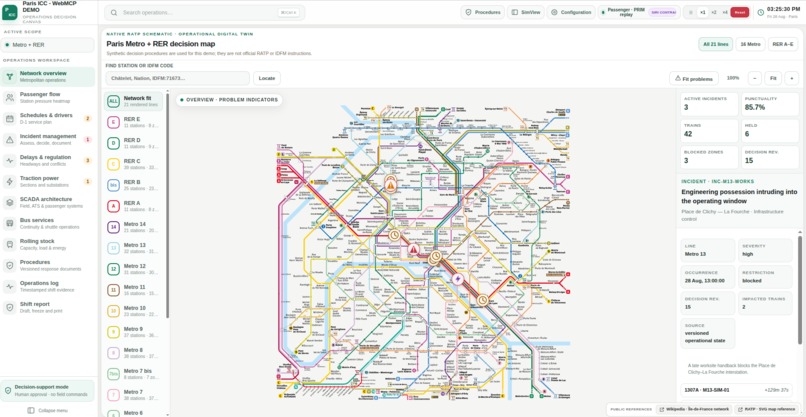
Task: Open Incident management section
Action: coord(48,139)
